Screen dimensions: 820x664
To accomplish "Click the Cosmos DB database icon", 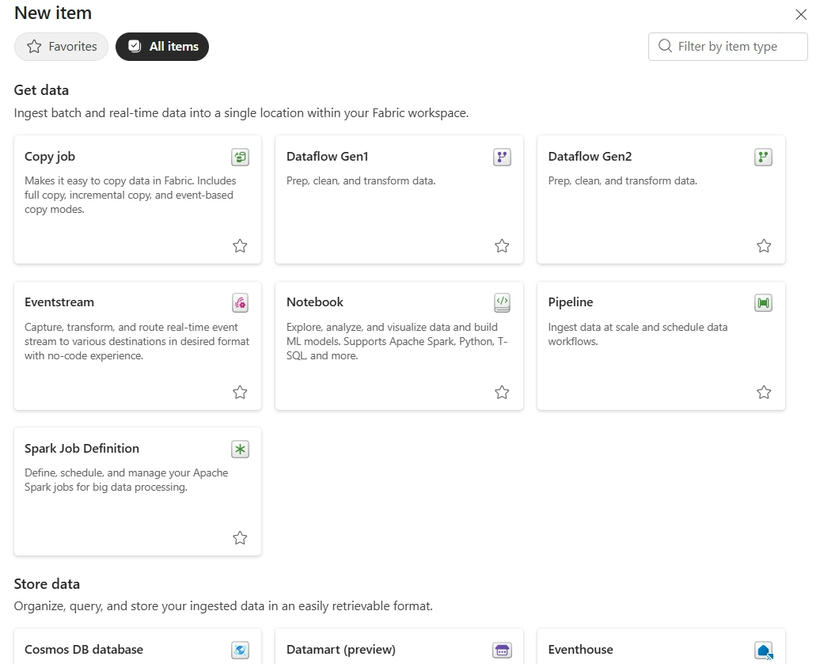I will point(240,650).
